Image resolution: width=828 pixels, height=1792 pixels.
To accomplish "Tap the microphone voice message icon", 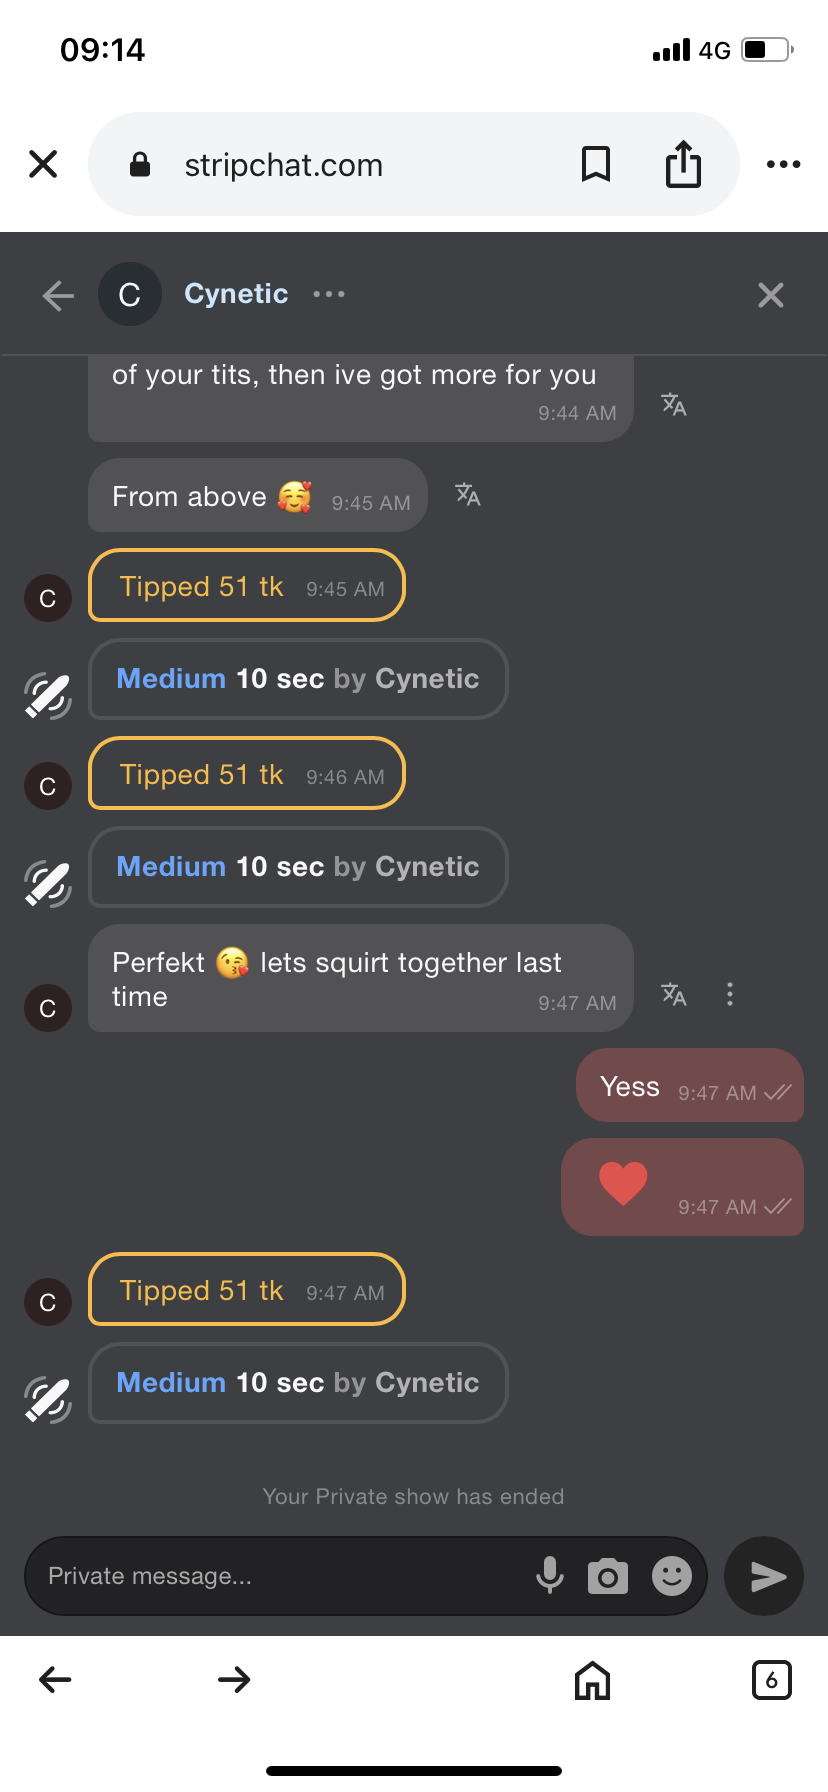I will 549,1575.
